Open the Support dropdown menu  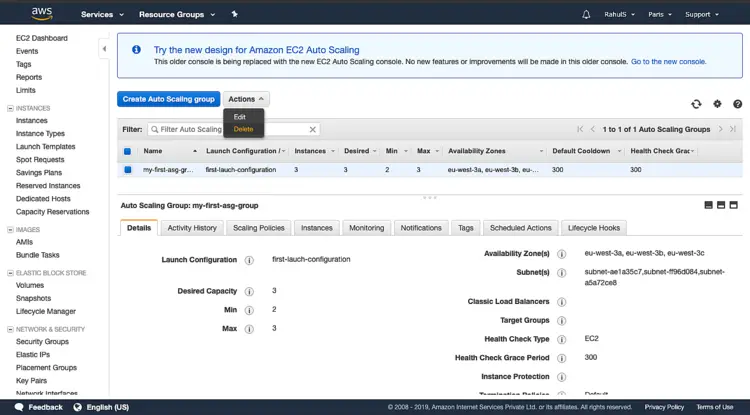click(x=701, y=15)
